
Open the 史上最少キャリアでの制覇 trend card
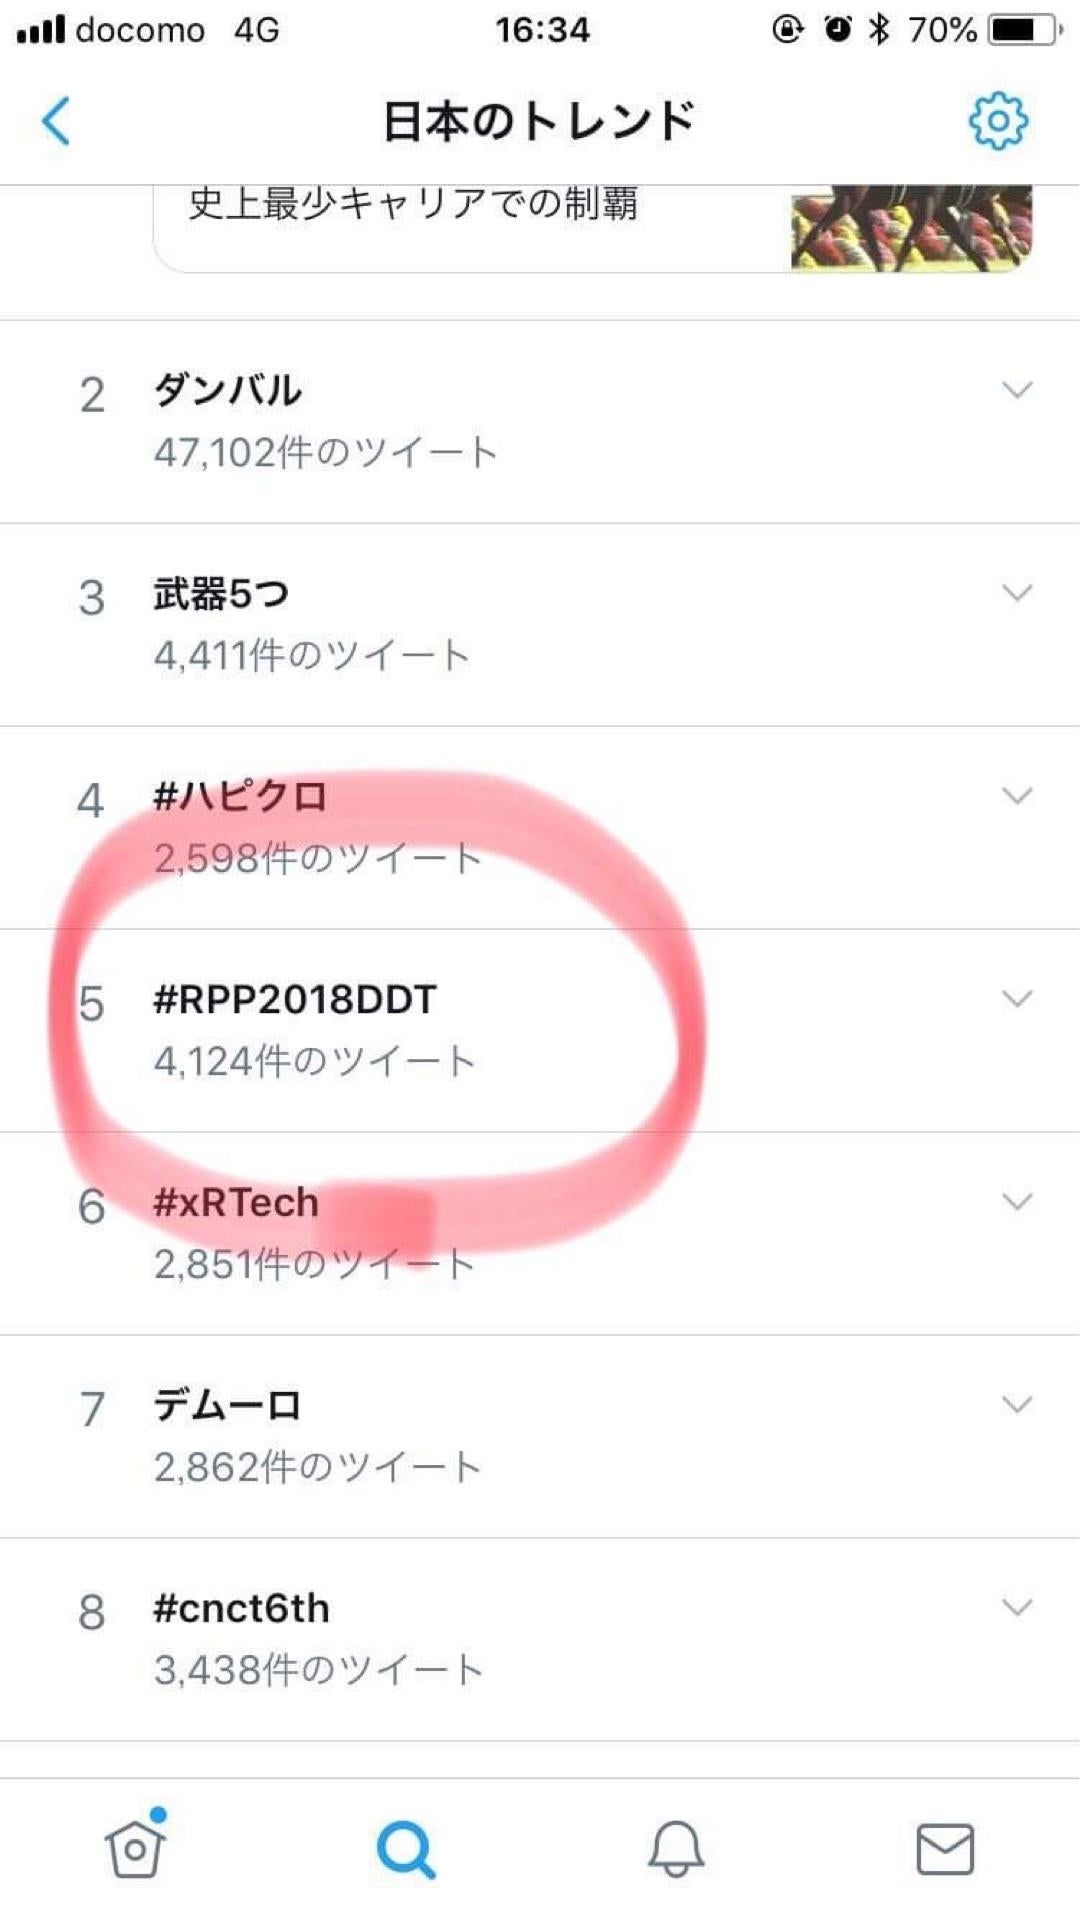point(593,229)
